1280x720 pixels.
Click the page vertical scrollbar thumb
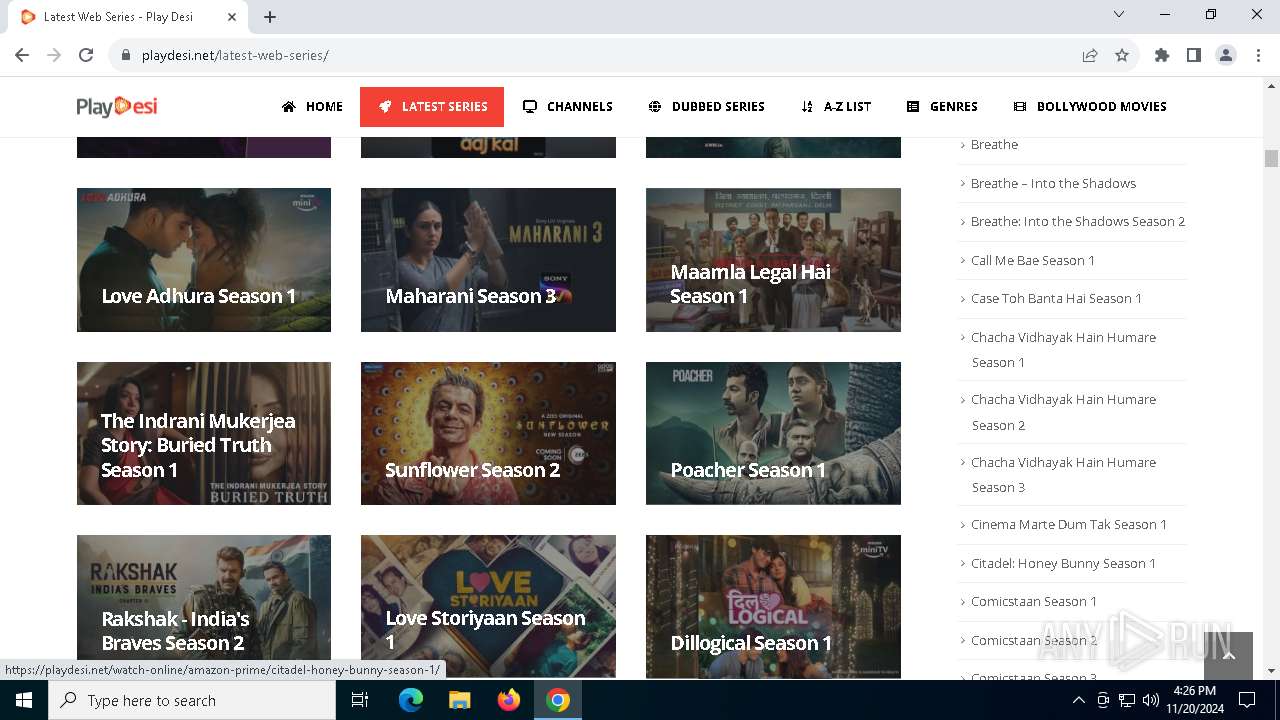point(1272,159)
